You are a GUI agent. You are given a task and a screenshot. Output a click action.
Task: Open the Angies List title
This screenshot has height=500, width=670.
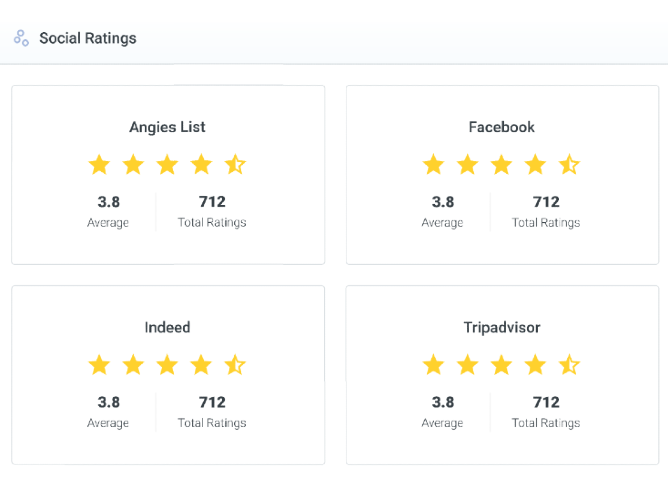pos(168,127)
